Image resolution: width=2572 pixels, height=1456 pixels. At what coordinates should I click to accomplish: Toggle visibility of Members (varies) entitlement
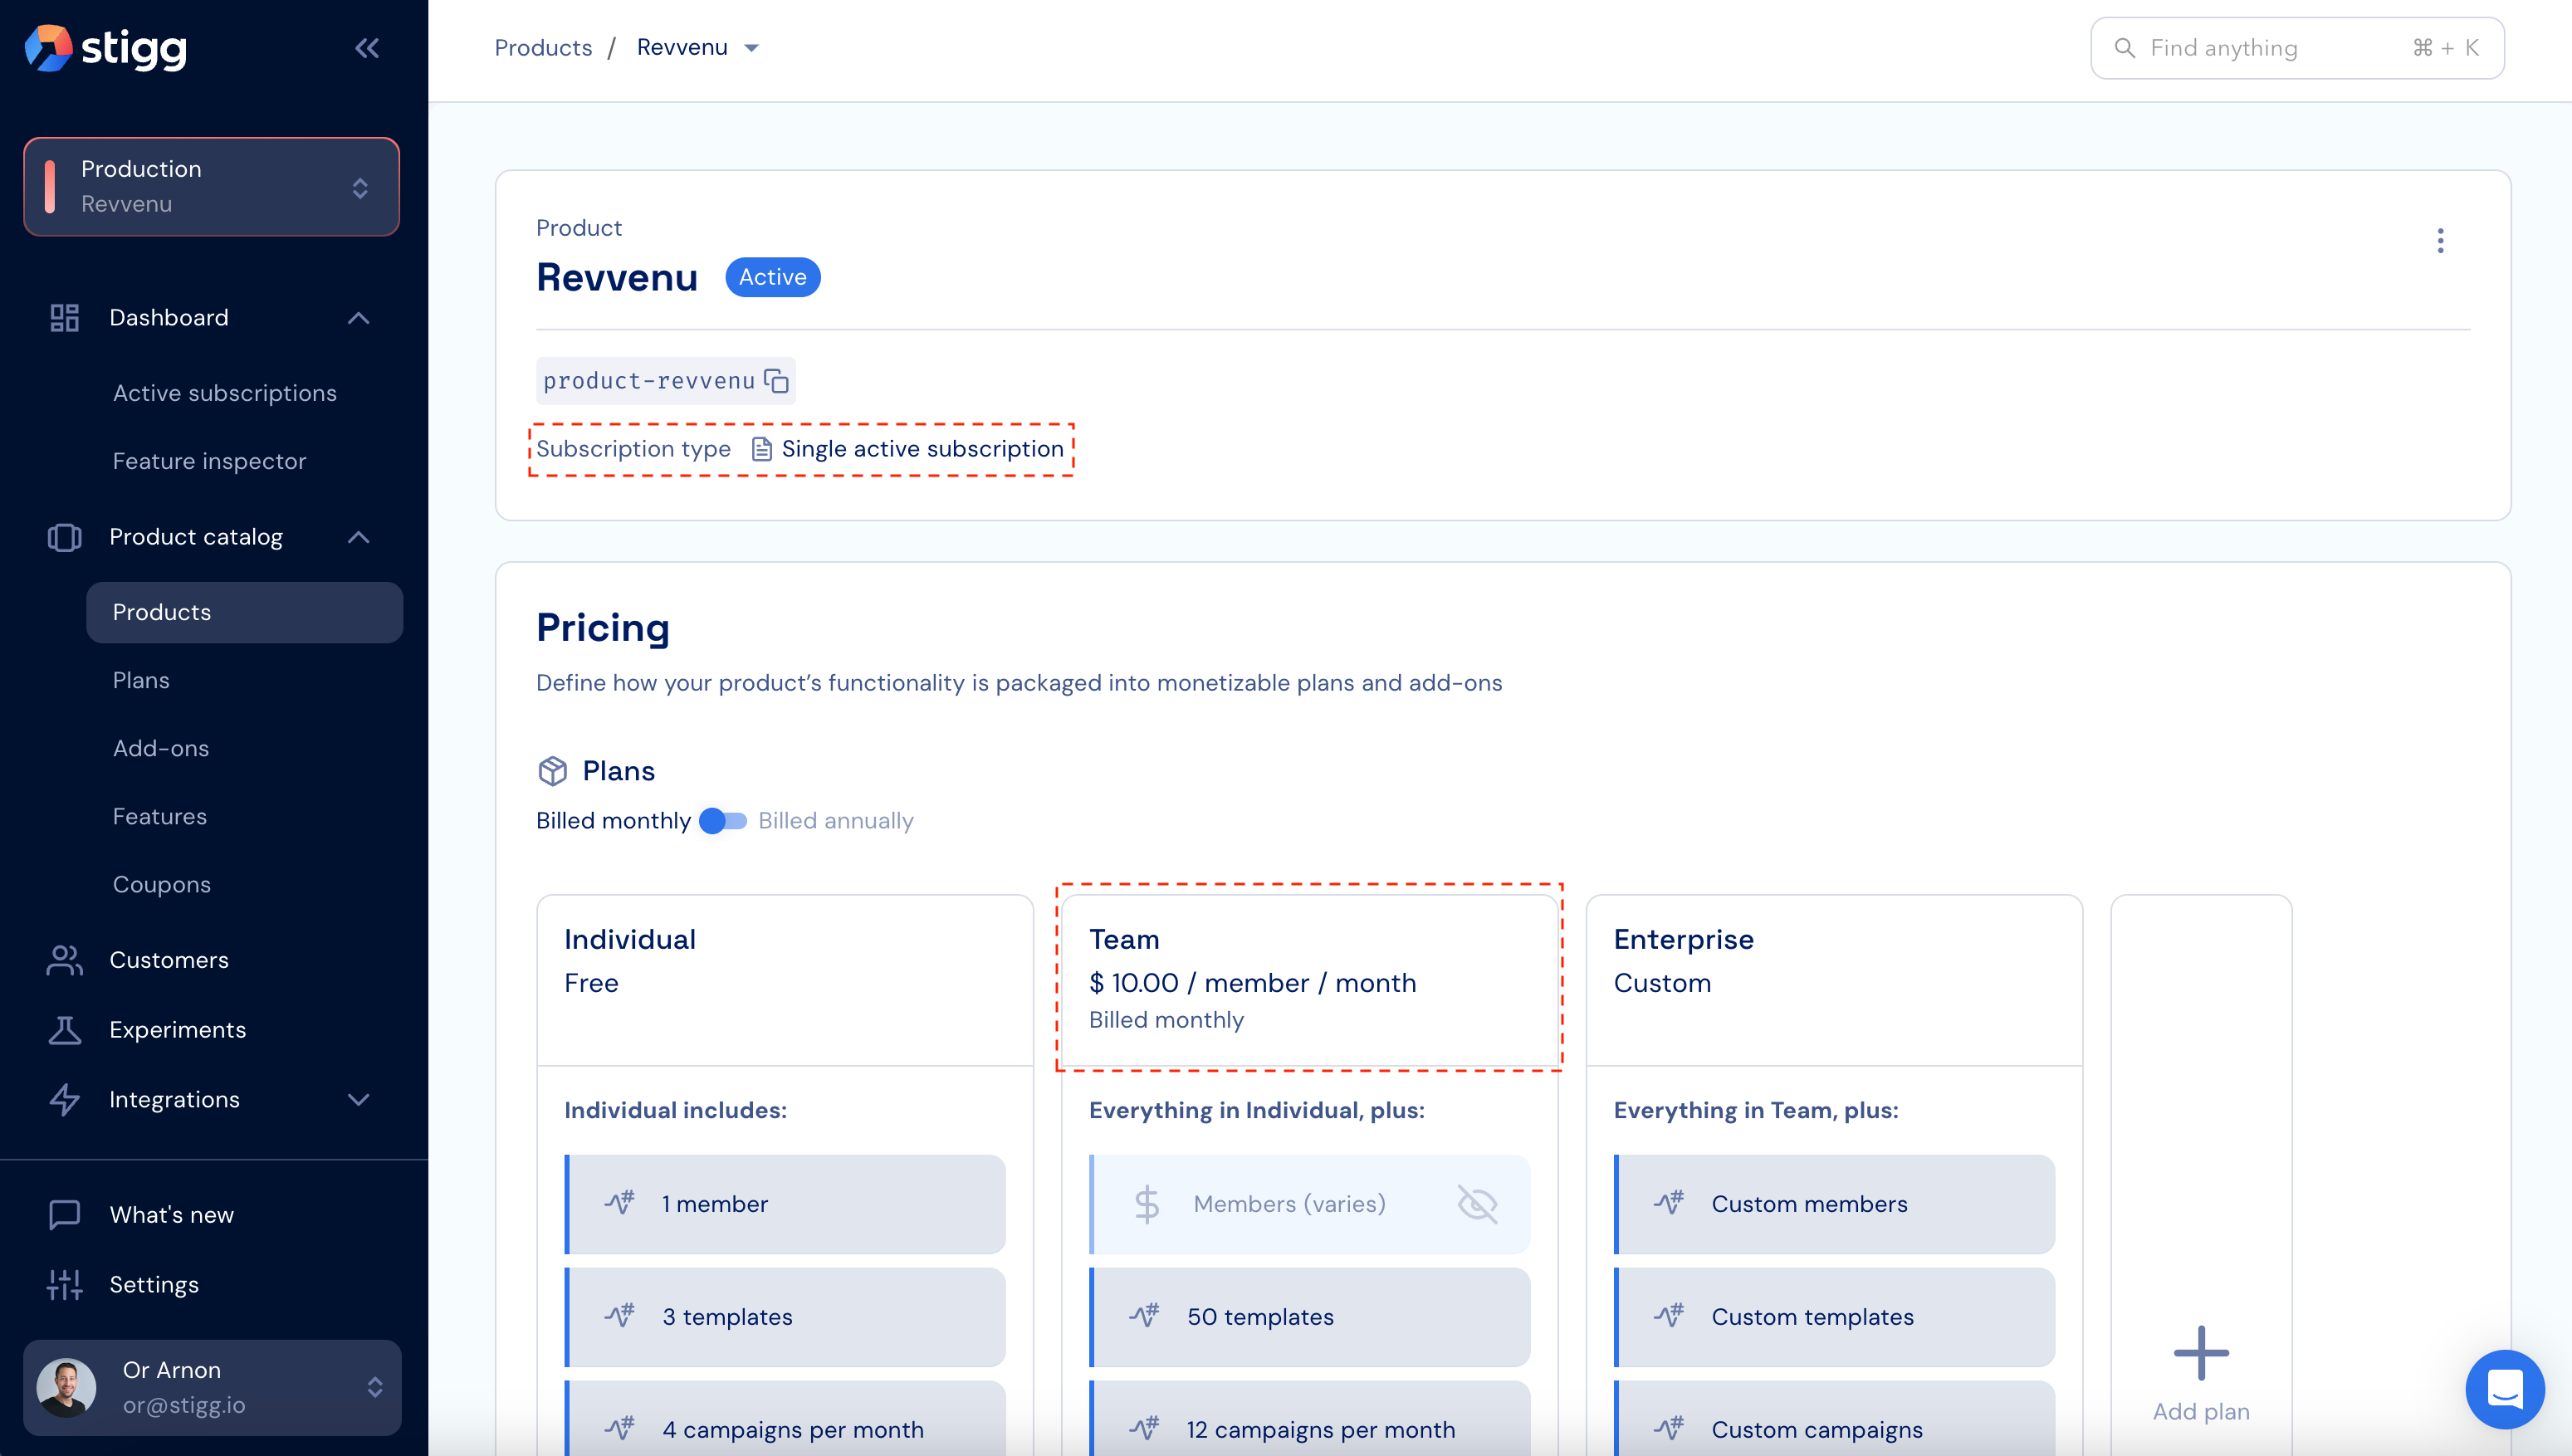click(x=1476, y=1204)
